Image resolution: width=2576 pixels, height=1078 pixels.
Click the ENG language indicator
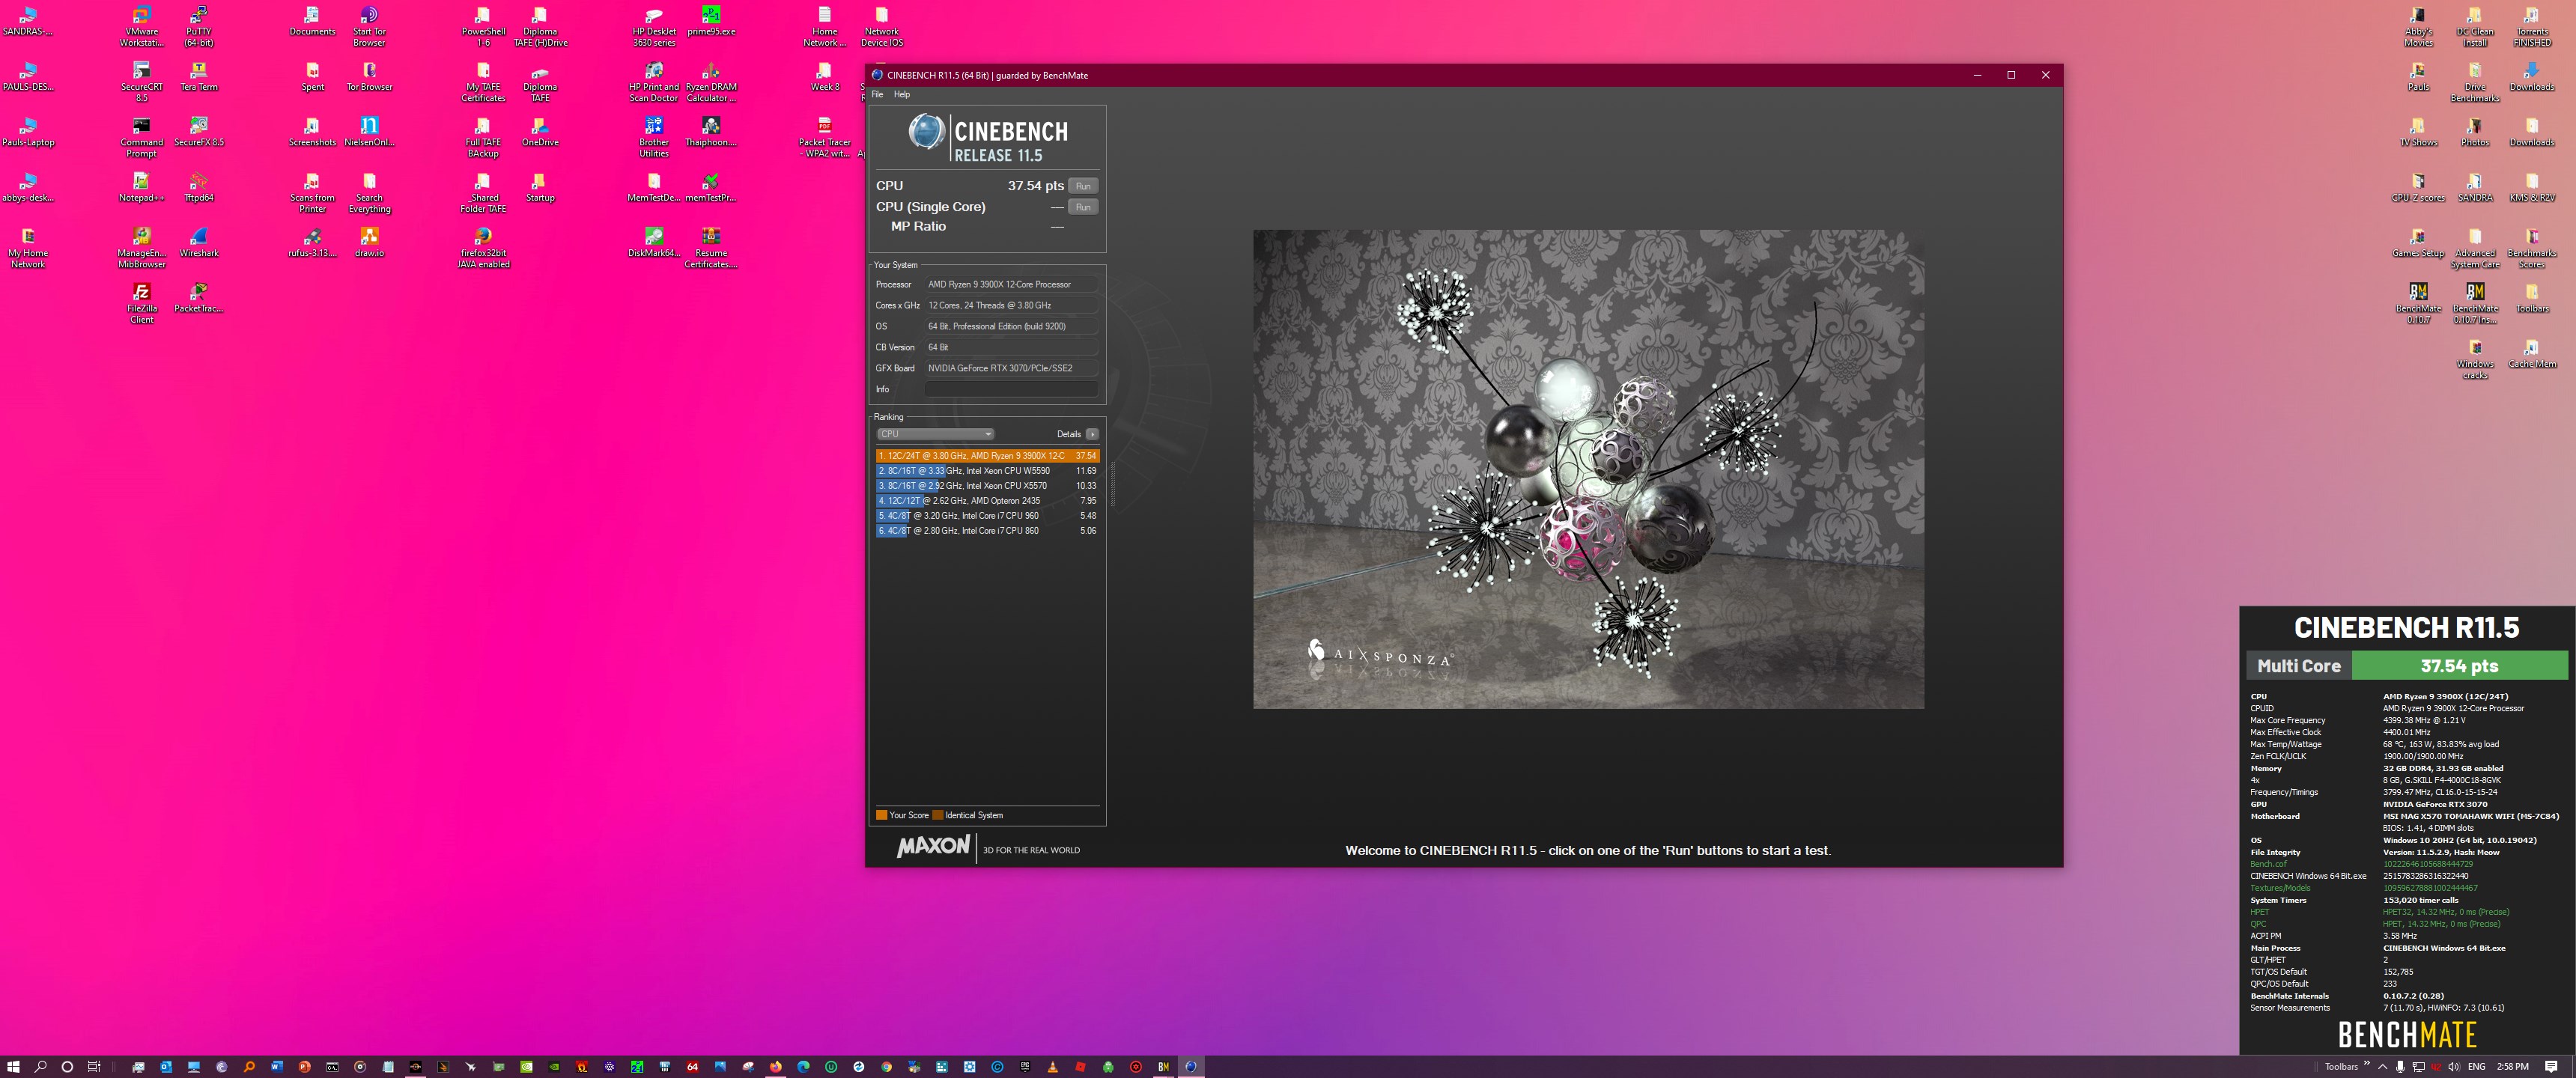pyautogui.click(x=2476, y=1067)
